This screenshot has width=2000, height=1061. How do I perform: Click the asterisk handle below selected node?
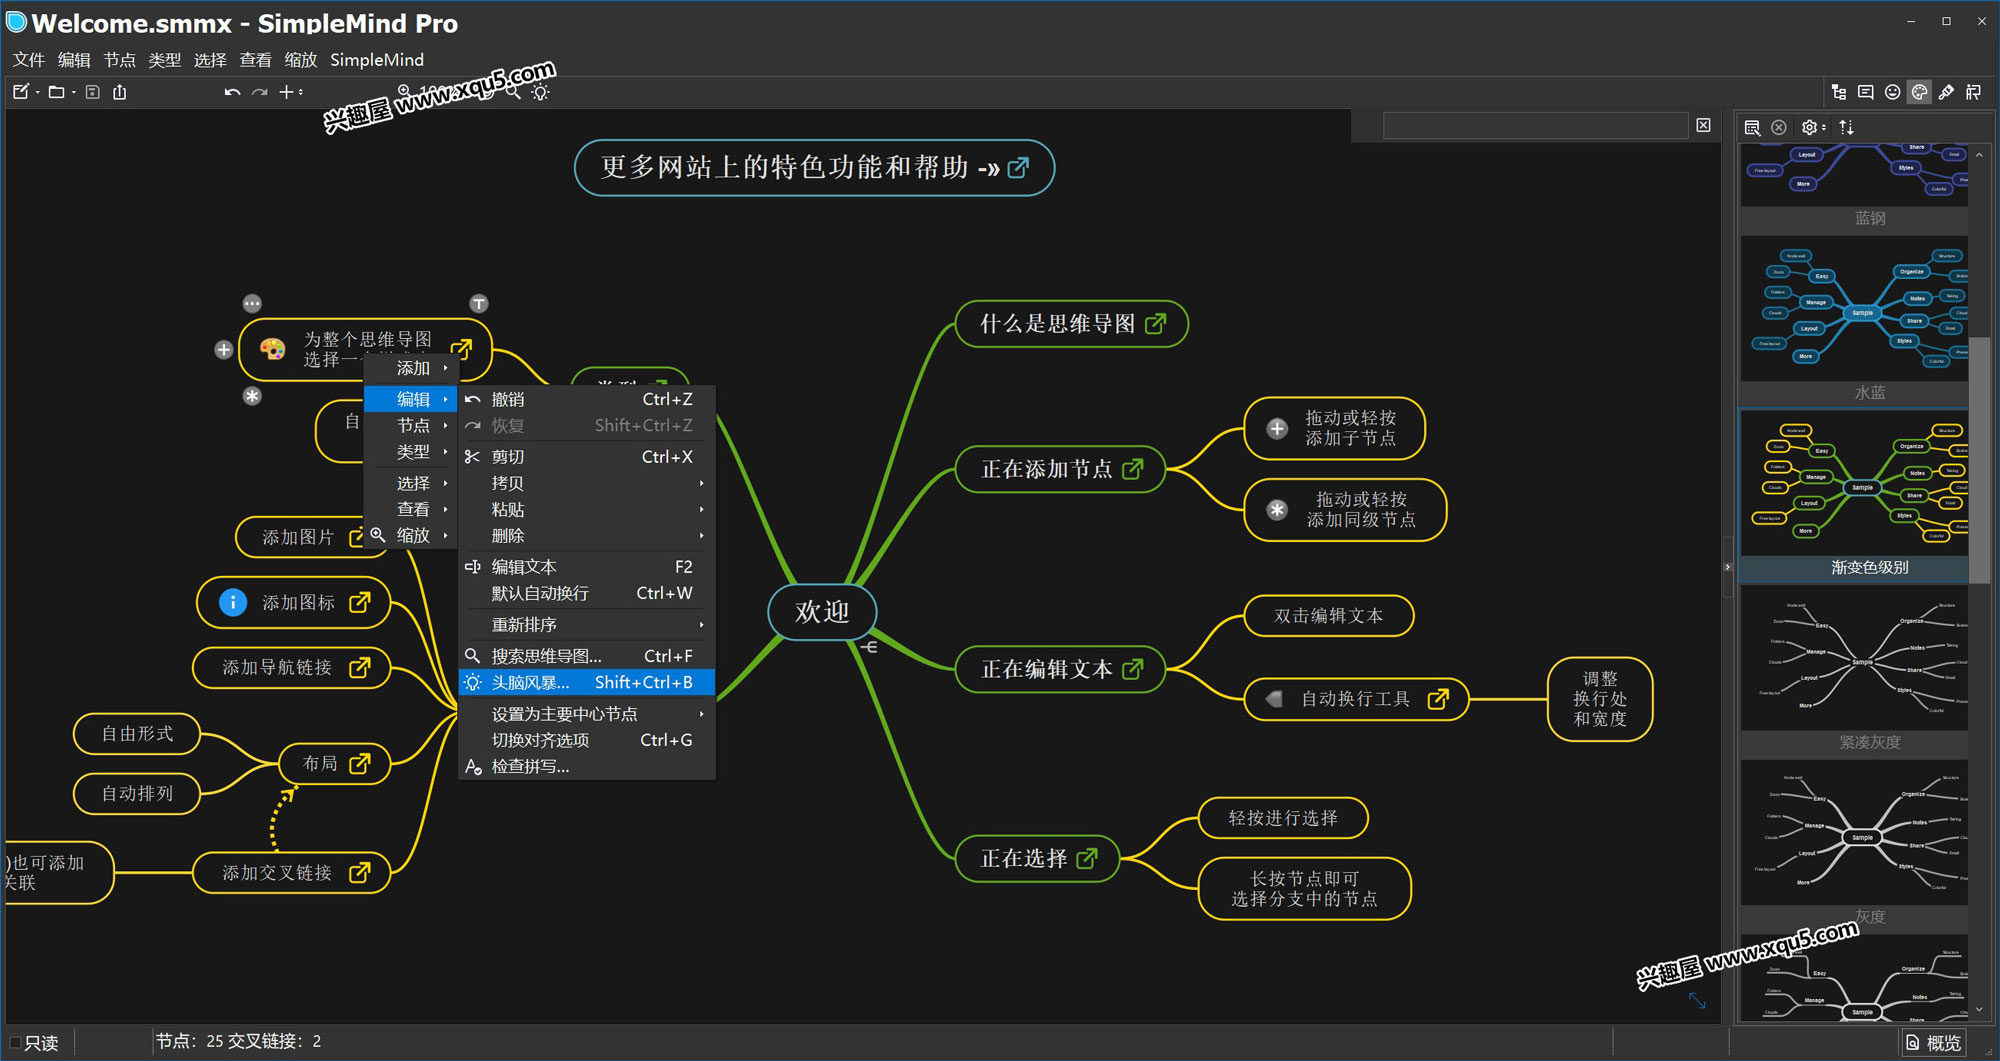pos(252,396)
